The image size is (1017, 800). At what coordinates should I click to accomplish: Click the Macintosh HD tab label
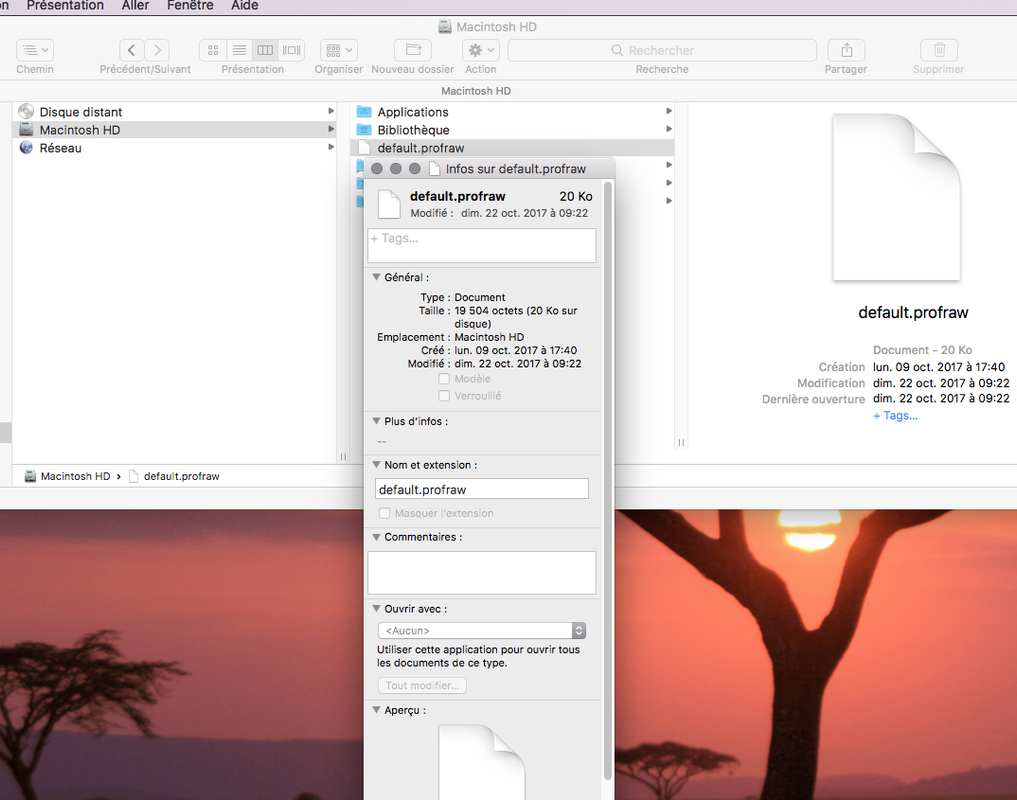pyautogui.click(x=476, y=91)
